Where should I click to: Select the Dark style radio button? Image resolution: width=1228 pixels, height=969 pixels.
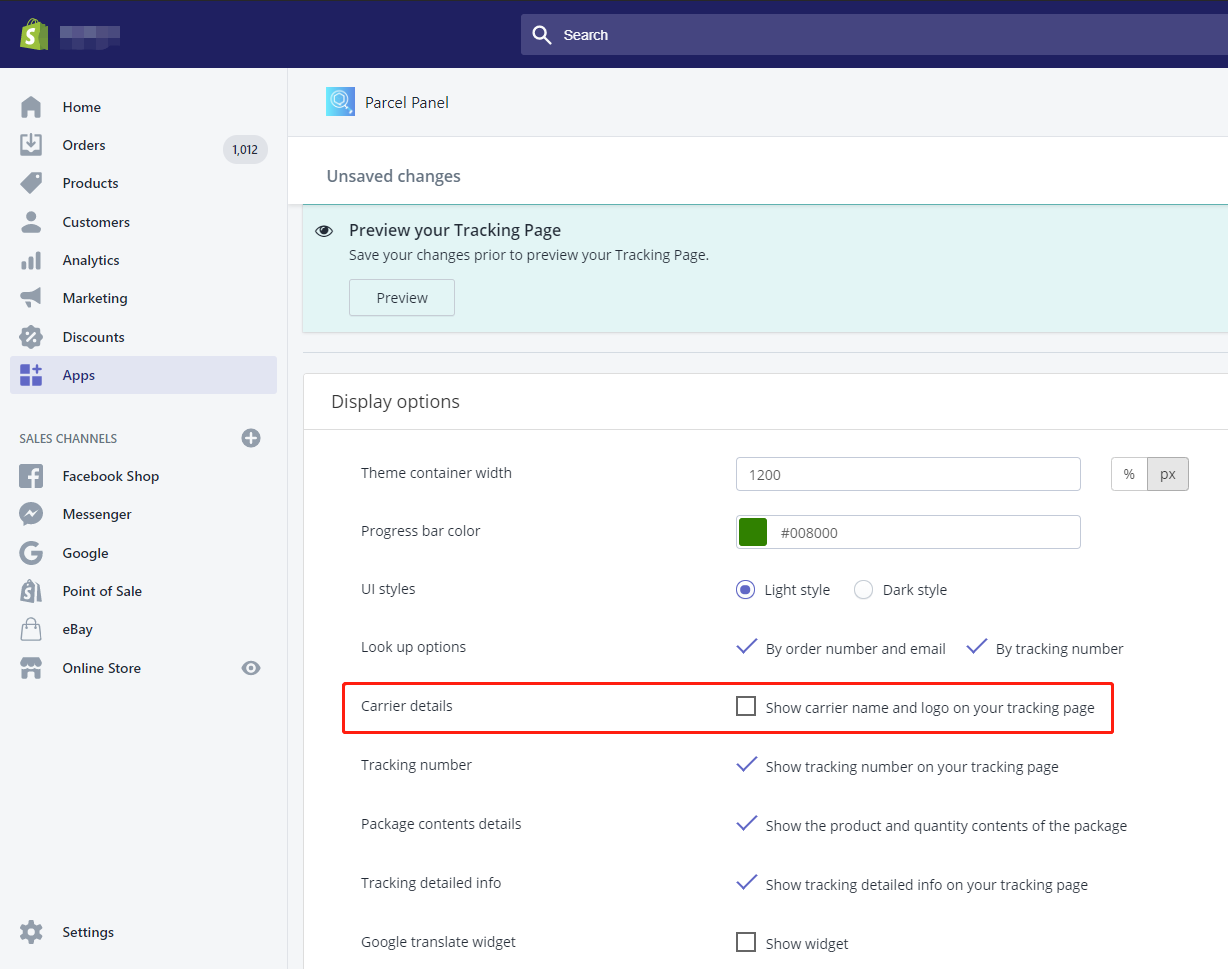864,590
